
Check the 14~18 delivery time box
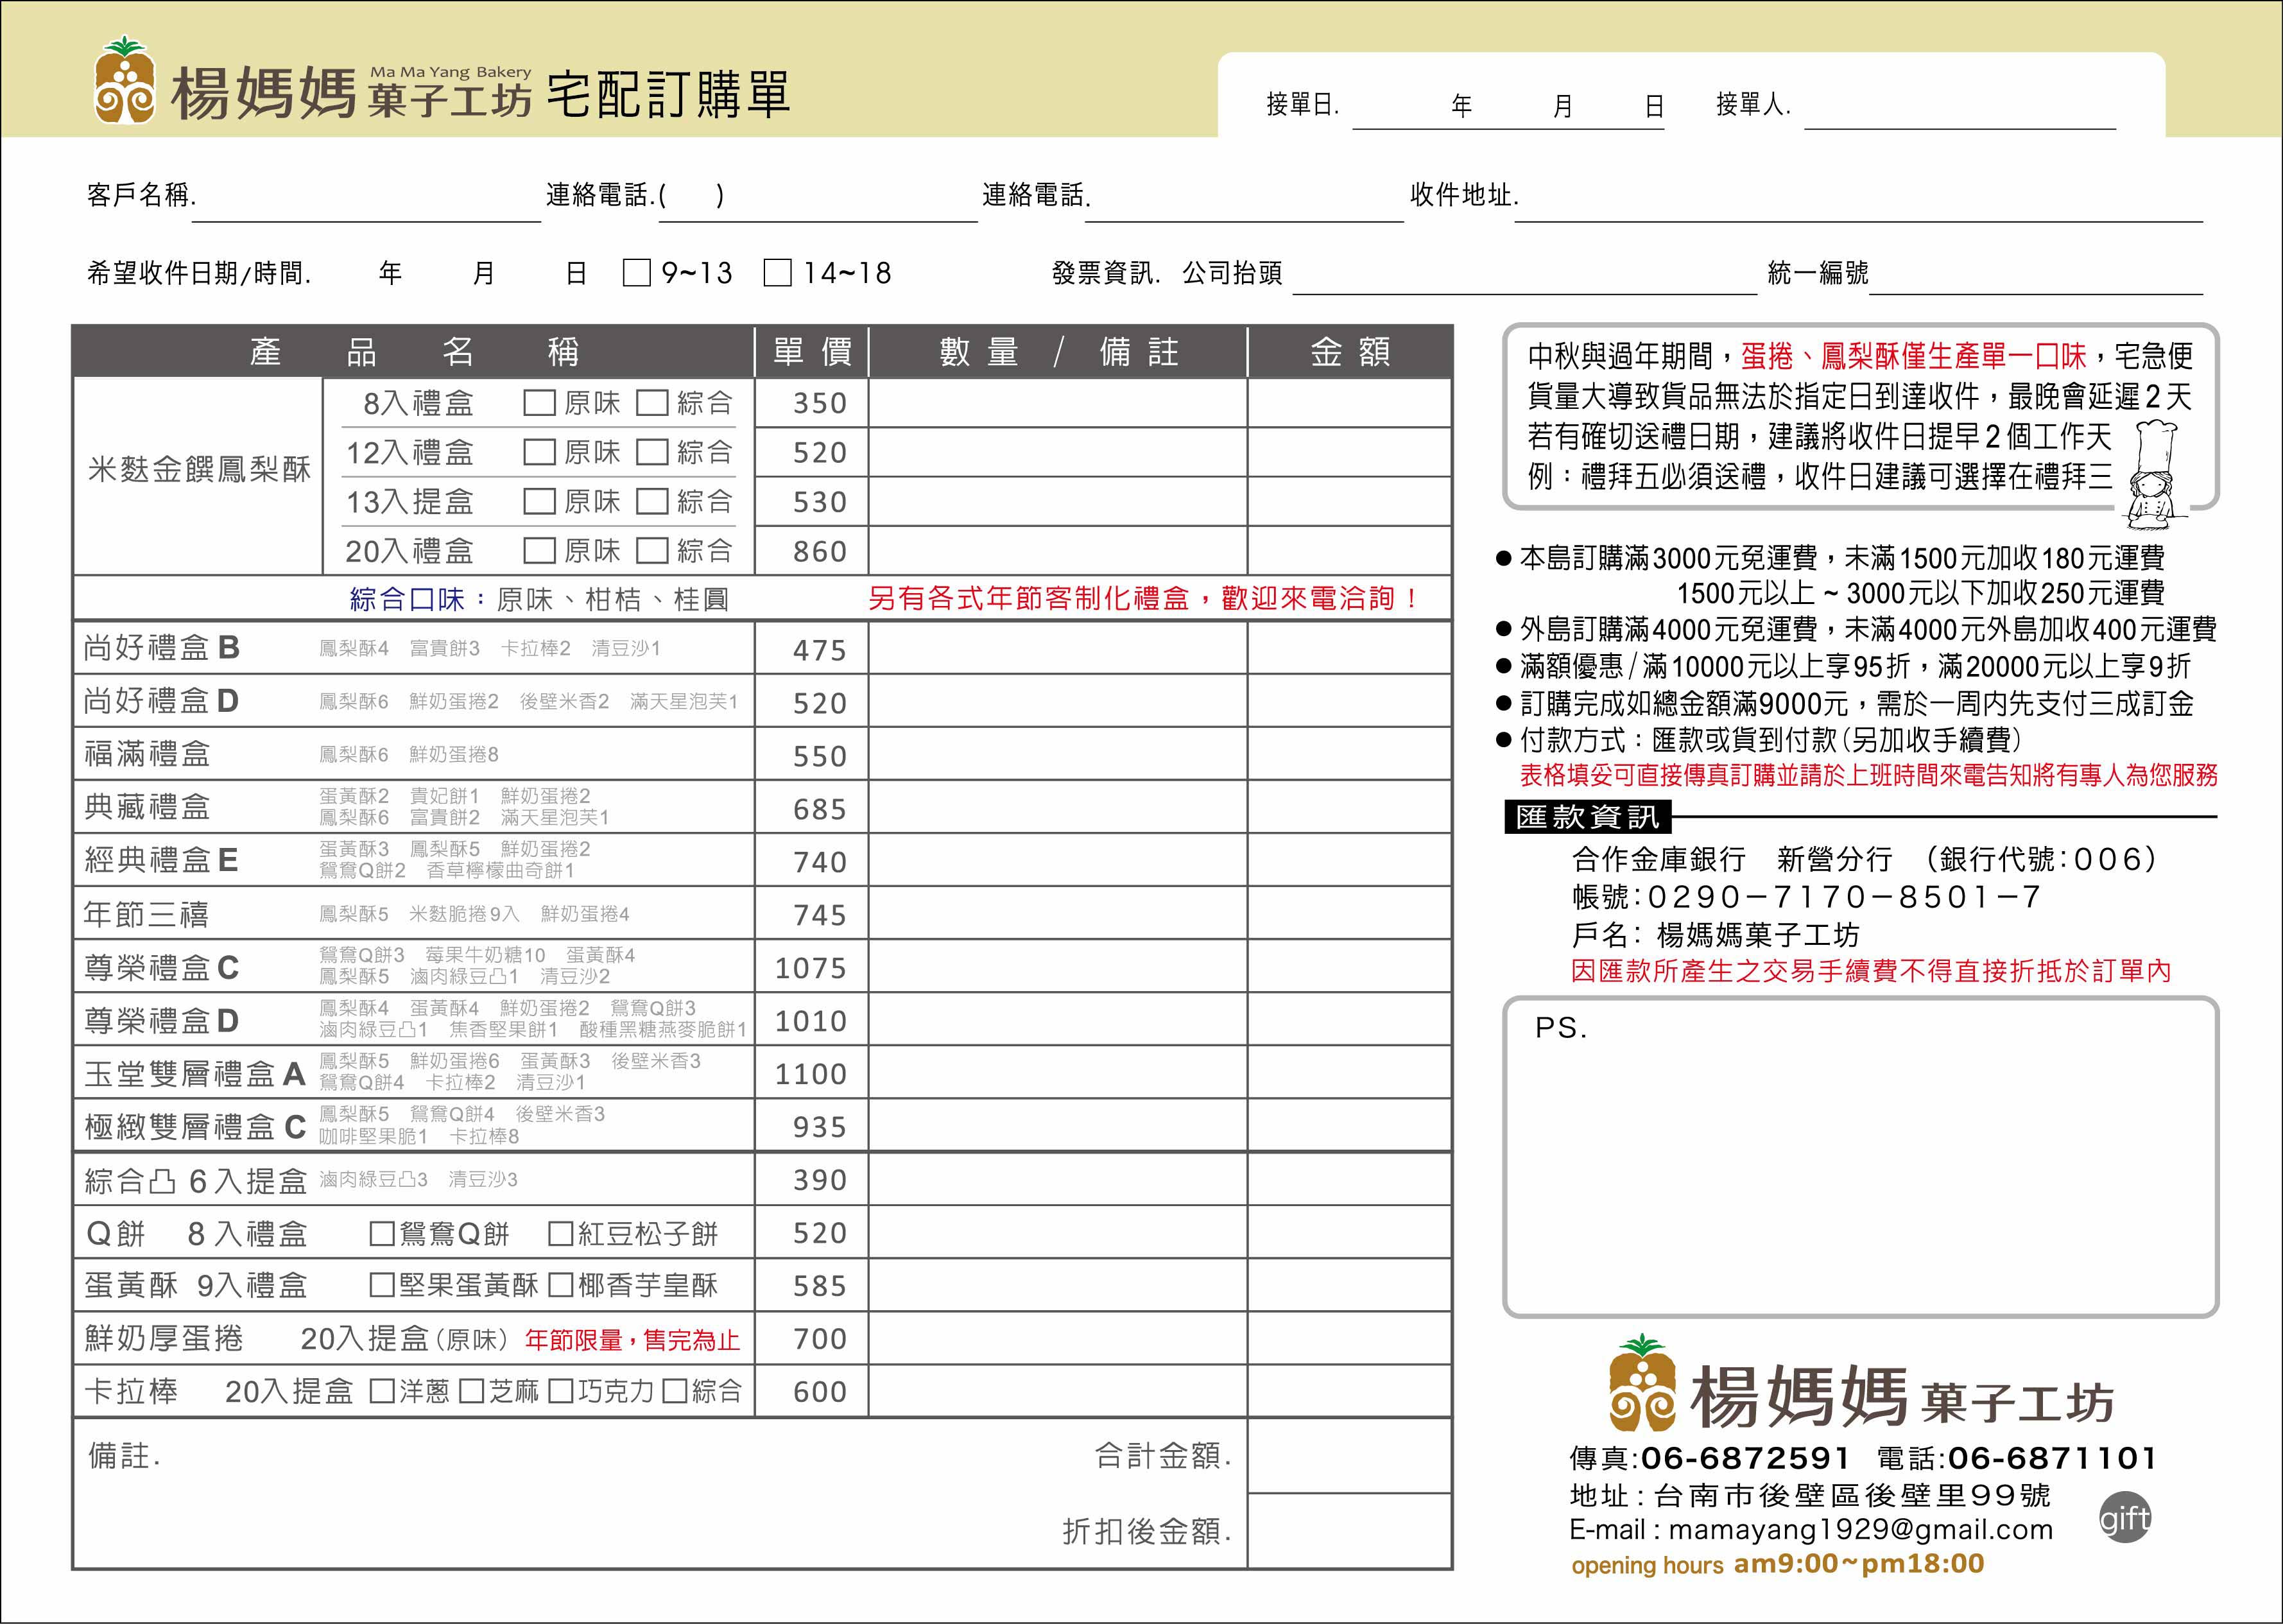tap(777, 272)
